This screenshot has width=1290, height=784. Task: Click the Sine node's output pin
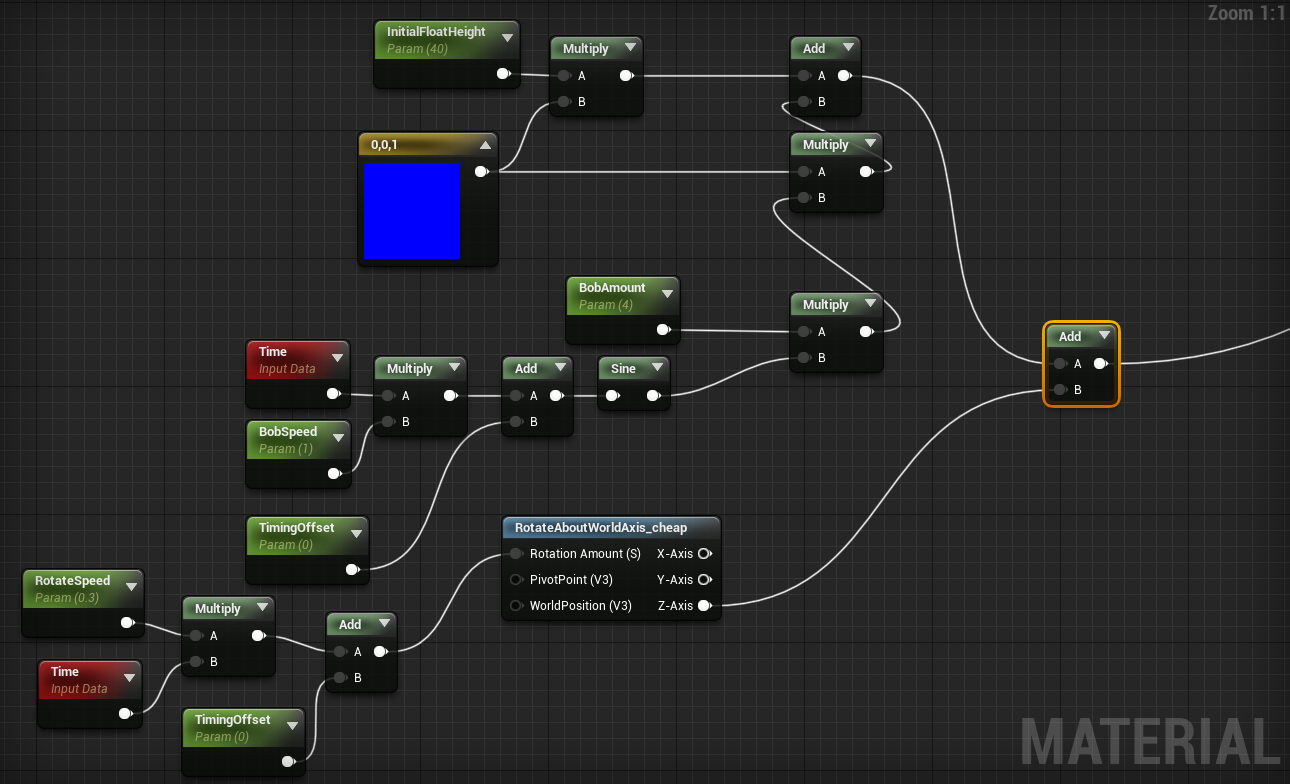655,395
